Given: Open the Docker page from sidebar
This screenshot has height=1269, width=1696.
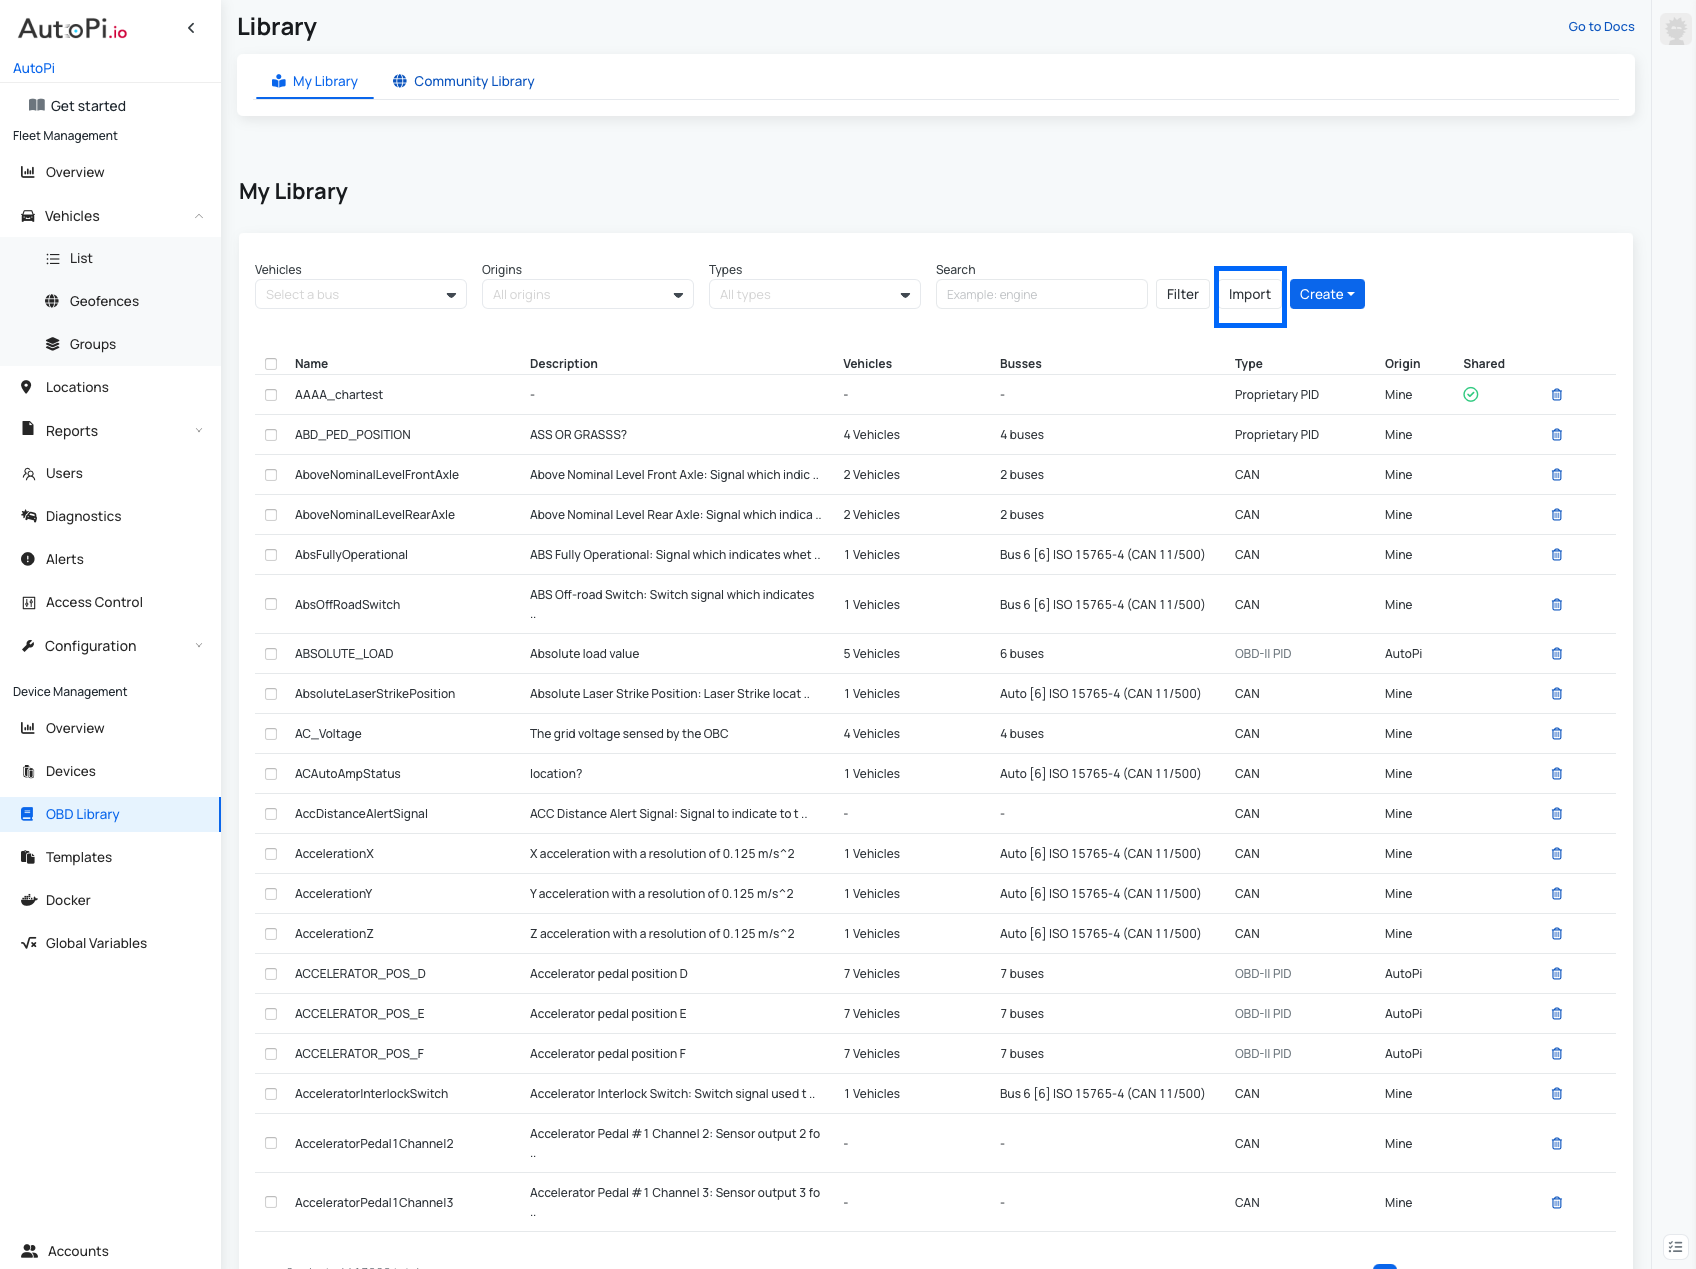Looking at the screenshot, I should 68,900.
